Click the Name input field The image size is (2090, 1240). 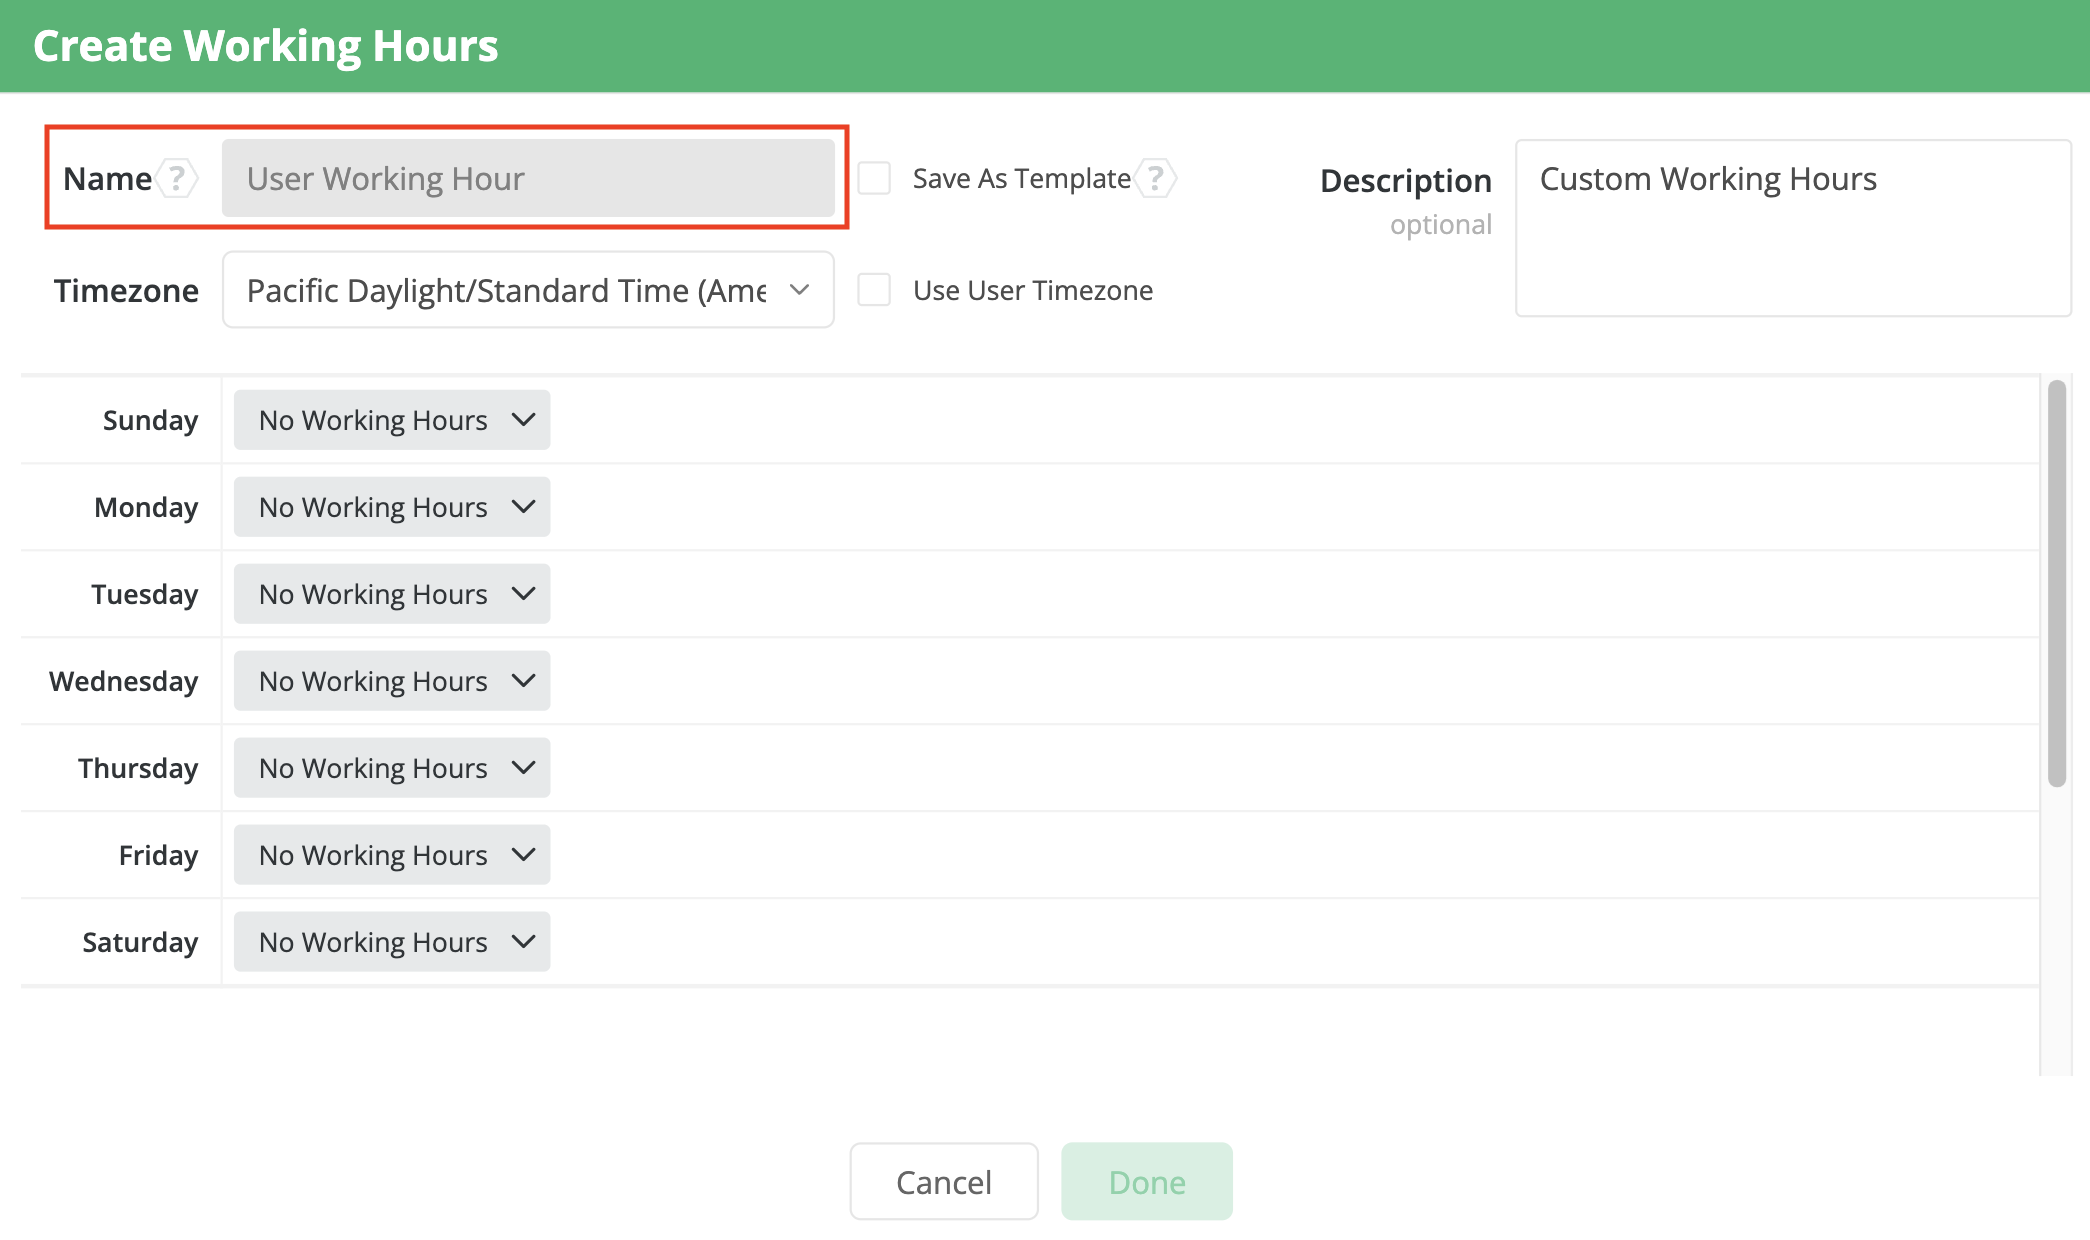(x=527, y=179)
